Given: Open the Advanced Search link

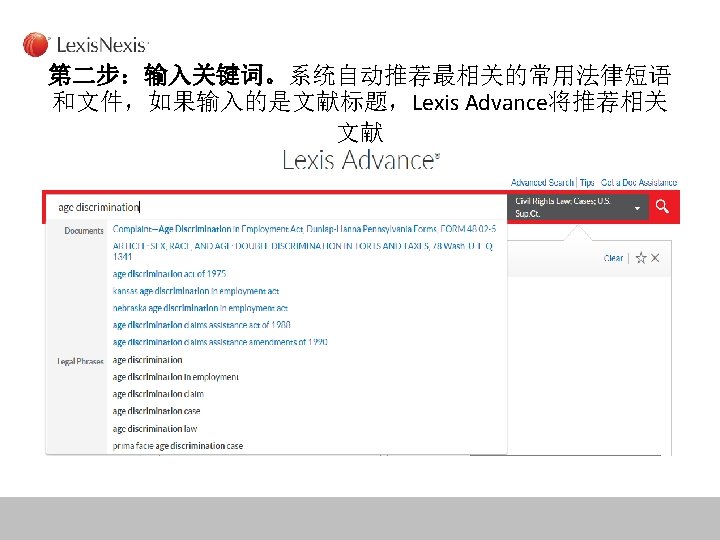Looking at the screenshot, I should [x=542, y=183].
